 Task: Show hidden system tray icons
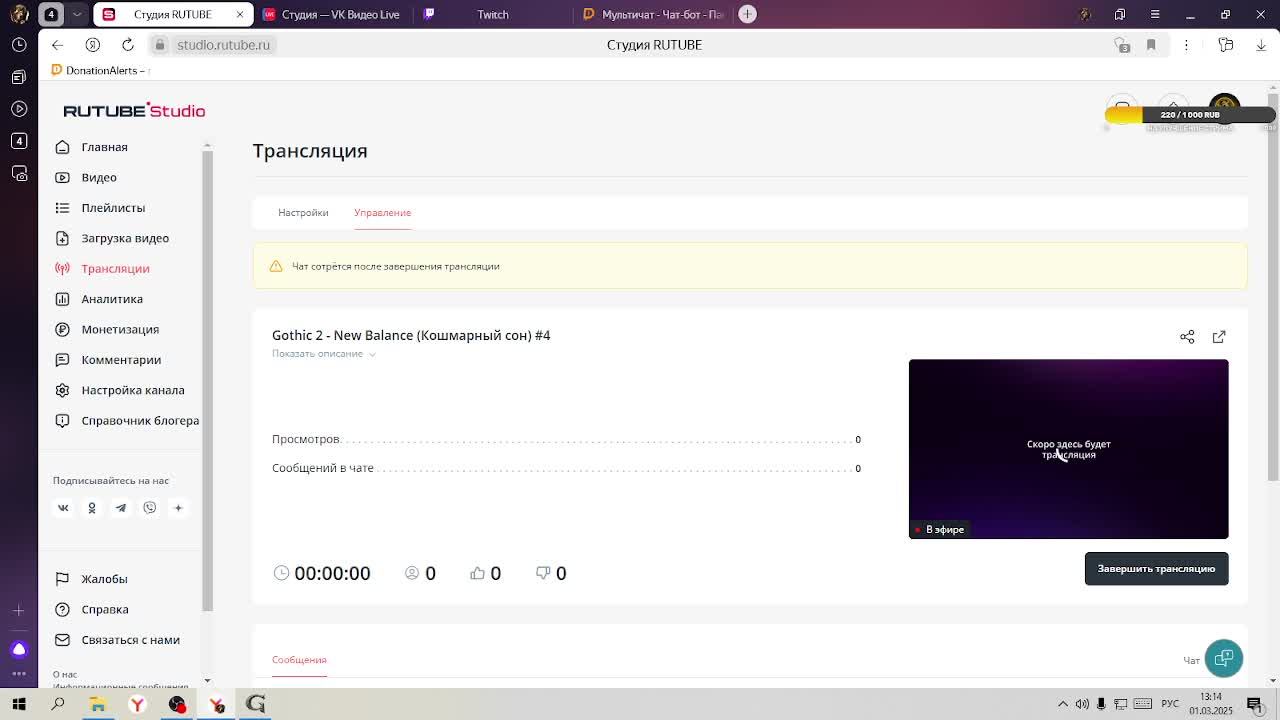click(1063, 704)
